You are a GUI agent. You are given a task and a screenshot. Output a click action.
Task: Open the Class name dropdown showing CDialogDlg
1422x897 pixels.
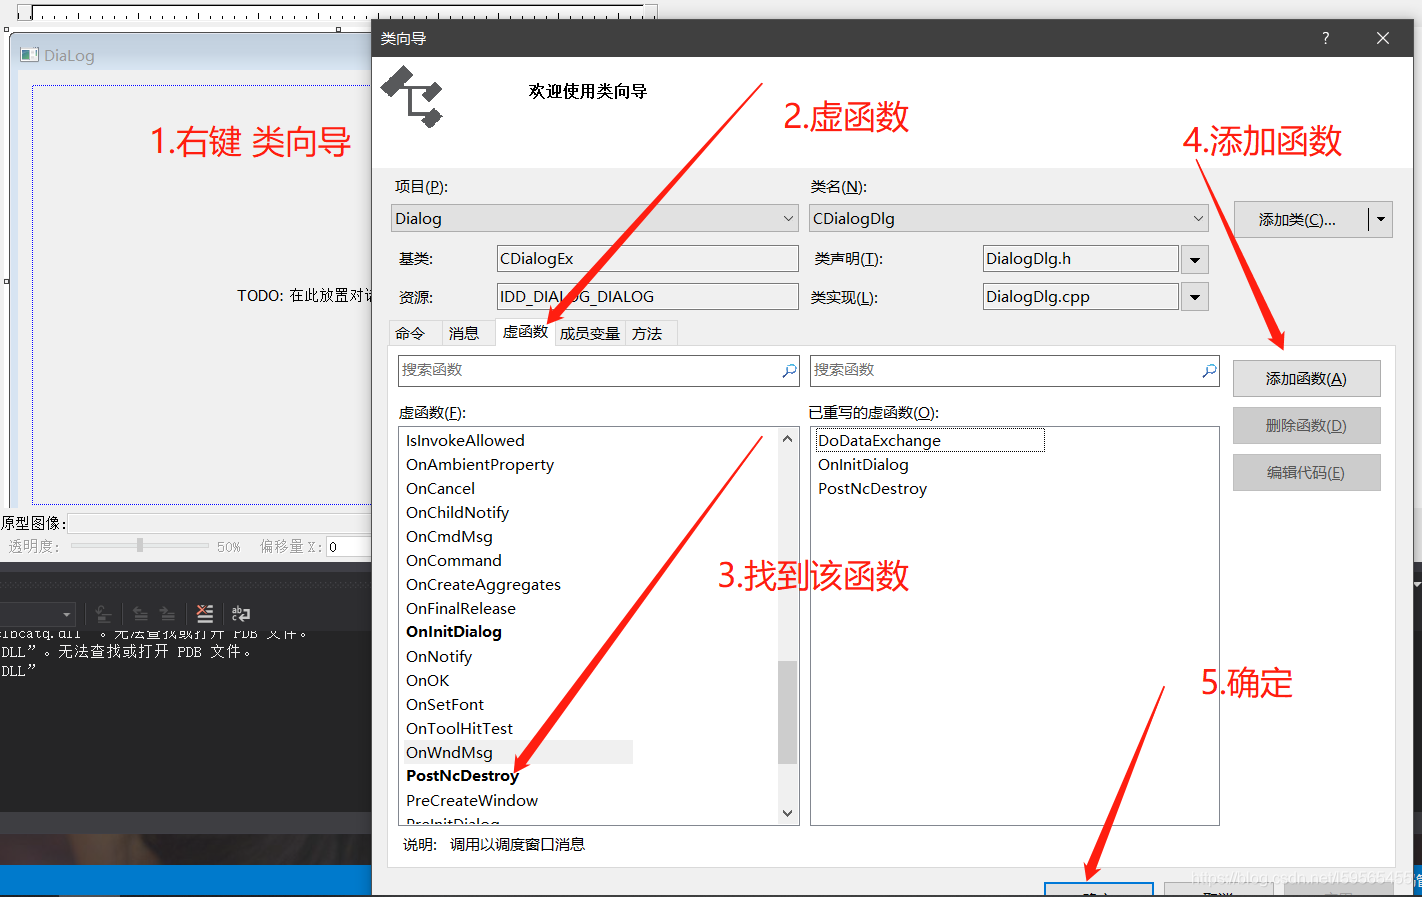point(1009,218)
